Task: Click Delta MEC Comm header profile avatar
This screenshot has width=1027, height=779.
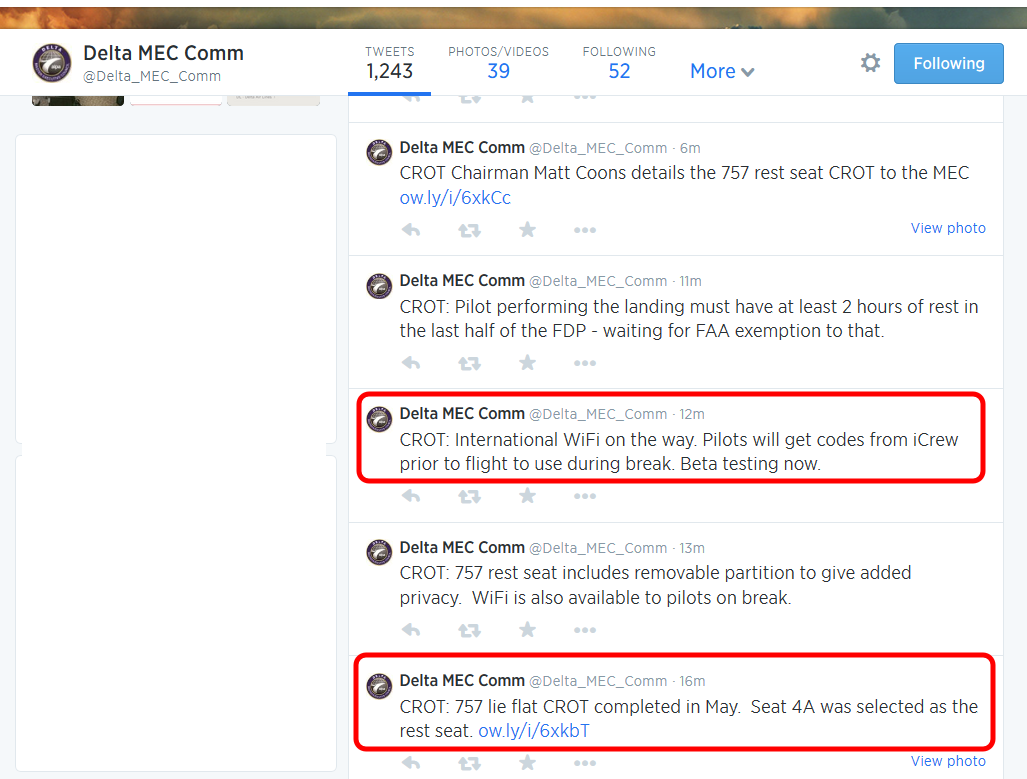Action: [x=52, y=63]
